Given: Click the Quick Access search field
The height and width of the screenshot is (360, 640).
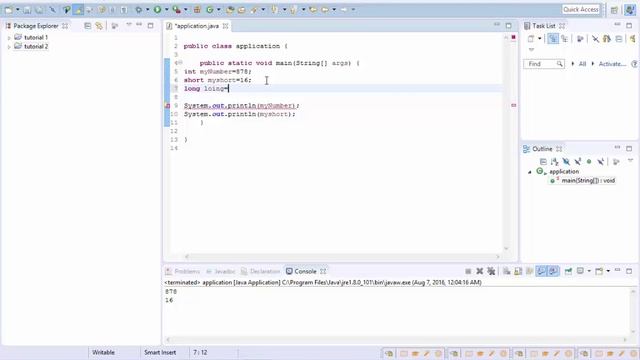Looking at the screenshot, I should (580, 9).
